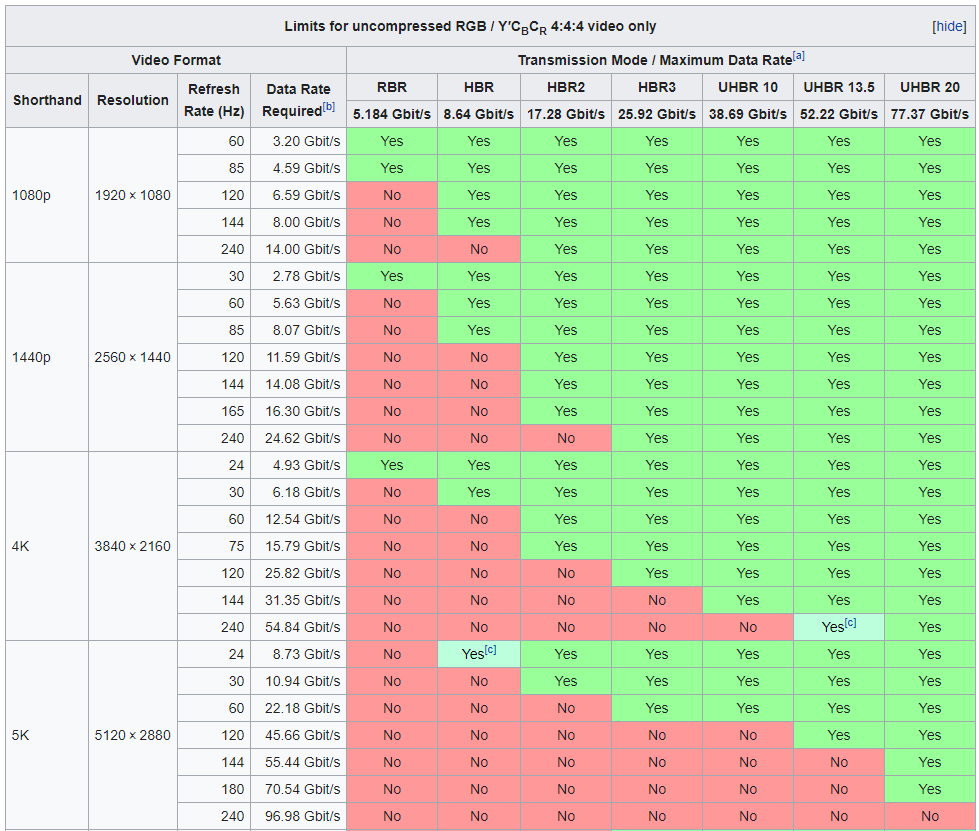Click the 14.00 Gbit/s data rate value
This screenshot has width=979, height=831.
point(303,249)
